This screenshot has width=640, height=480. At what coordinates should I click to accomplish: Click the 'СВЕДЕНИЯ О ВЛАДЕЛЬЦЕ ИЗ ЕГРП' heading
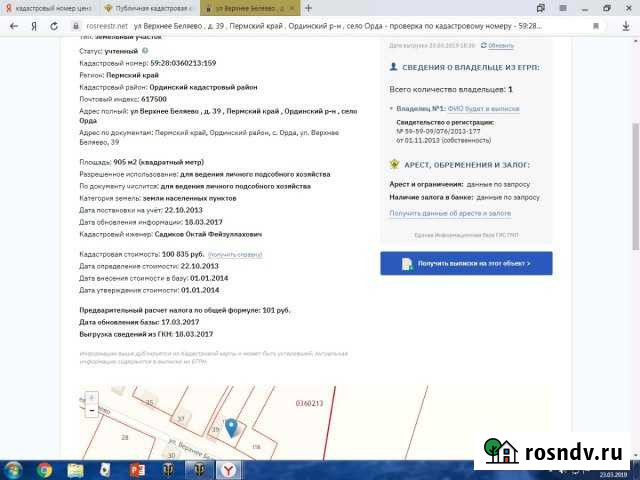point(471,68)
